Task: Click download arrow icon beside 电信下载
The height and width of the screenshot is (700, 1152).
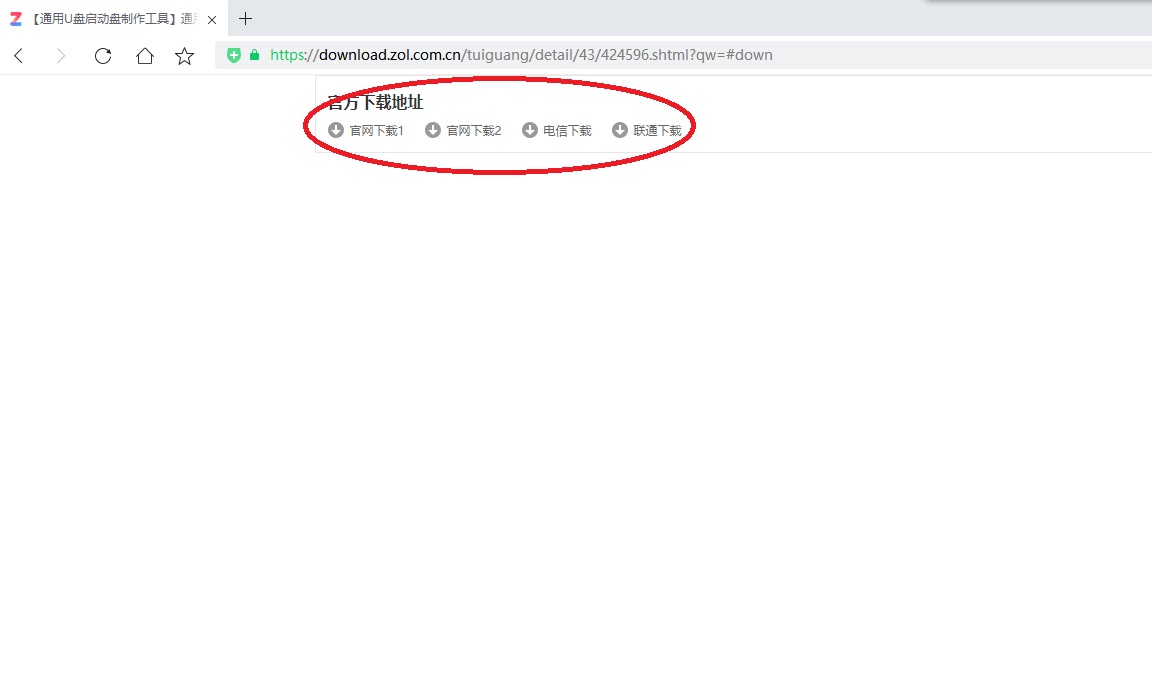Action: [530, 130]
